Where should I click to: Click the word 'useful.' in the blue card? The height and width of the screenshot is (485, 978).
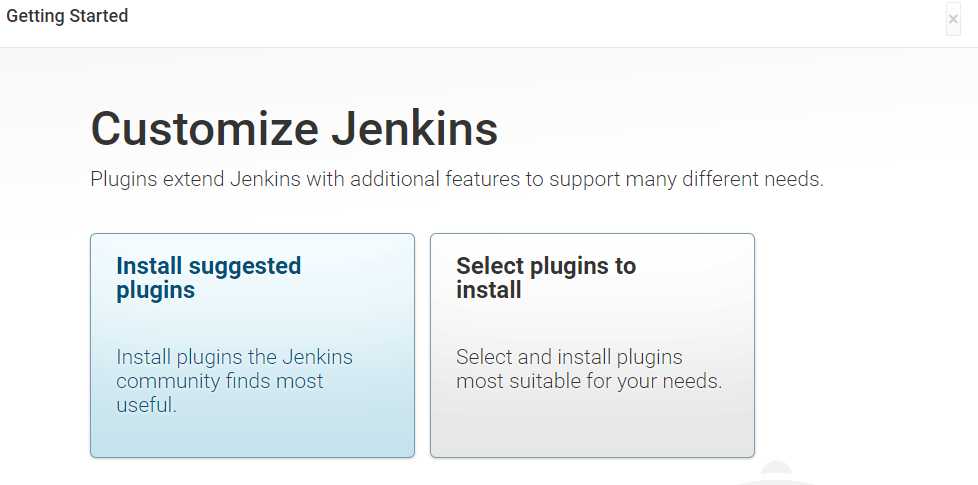coord(147,405)
